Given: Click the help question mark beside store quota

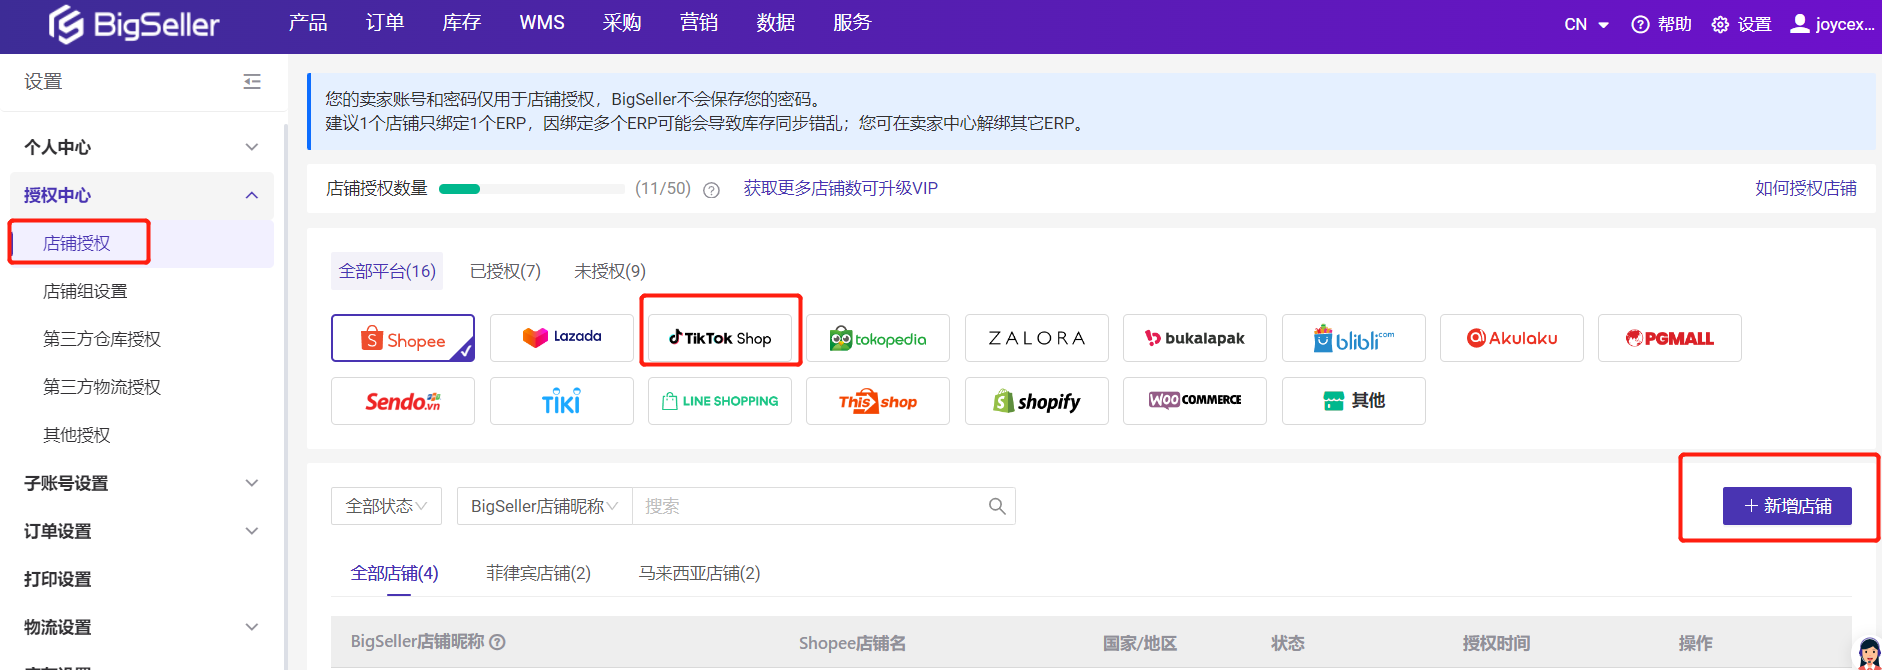Looking at the screenshot, I should (x=711, y=190).
